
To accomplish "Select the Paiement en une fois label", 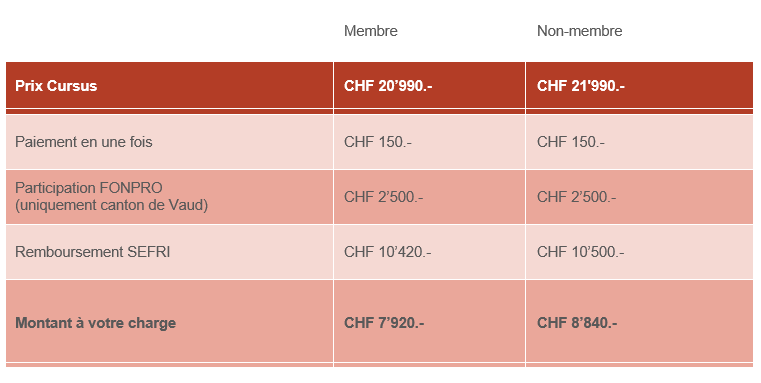I will [x=83, y=142].
